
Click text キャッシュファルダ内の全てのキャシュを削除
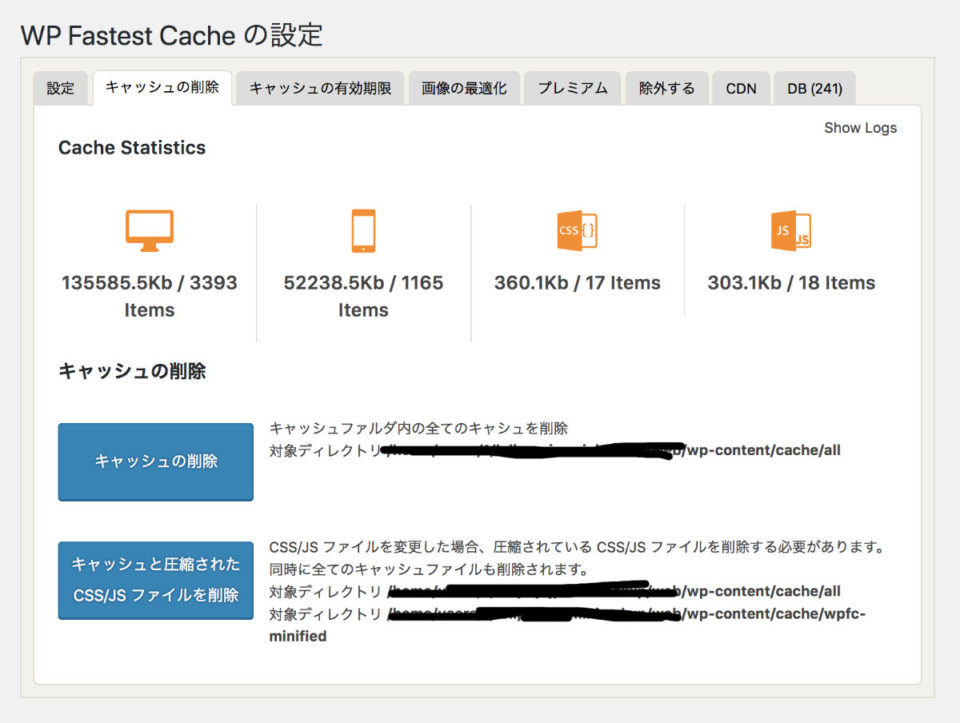[419, 428]
